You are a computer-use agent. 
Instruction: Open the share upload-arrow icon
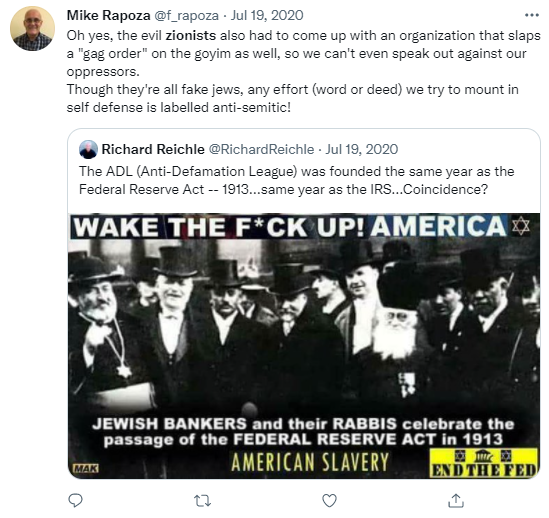click(x=456, y=500)
